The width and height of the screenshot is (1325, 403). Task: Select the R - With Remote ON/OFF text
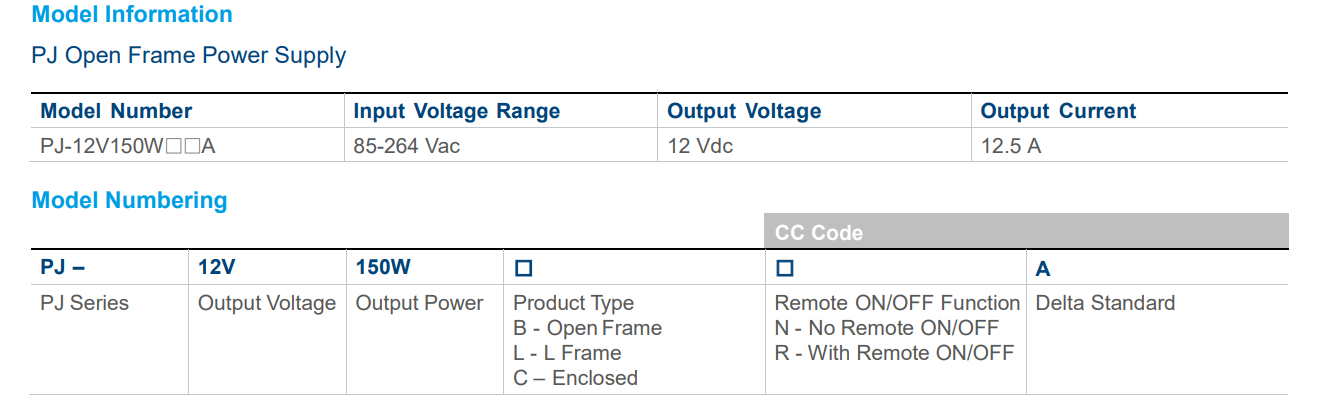(894, 353)
